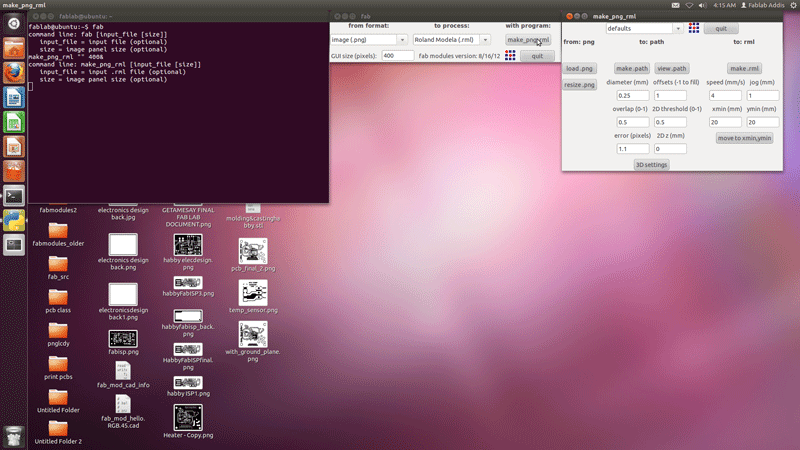This screenshot has width=800, height=450.
Task: Click the jog (mm) input field
Action: (763, 95)
